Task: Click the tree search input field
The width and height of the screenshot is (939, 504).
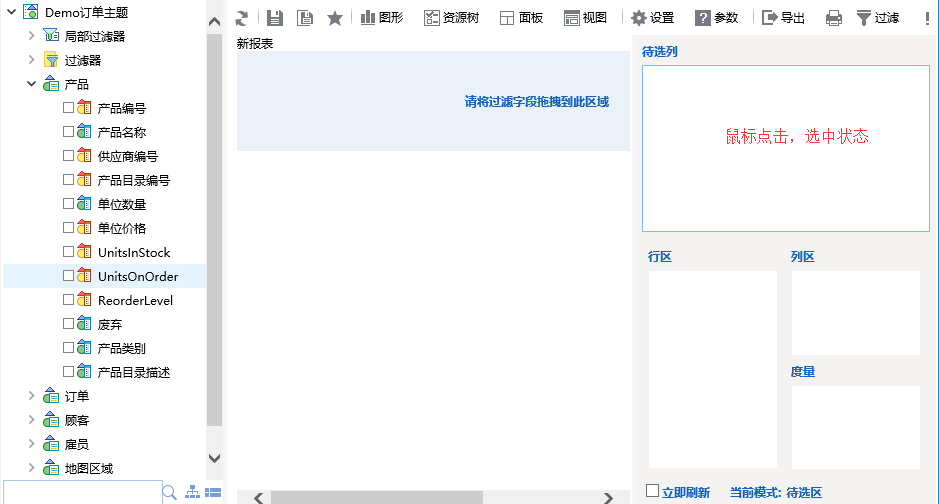Action: tap(83, 492)
